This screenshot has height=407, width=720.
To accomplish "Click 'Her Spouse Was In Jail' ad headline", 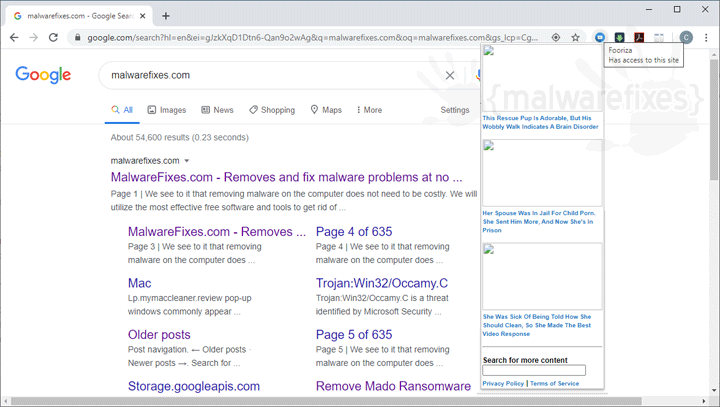I will [539, 221].
